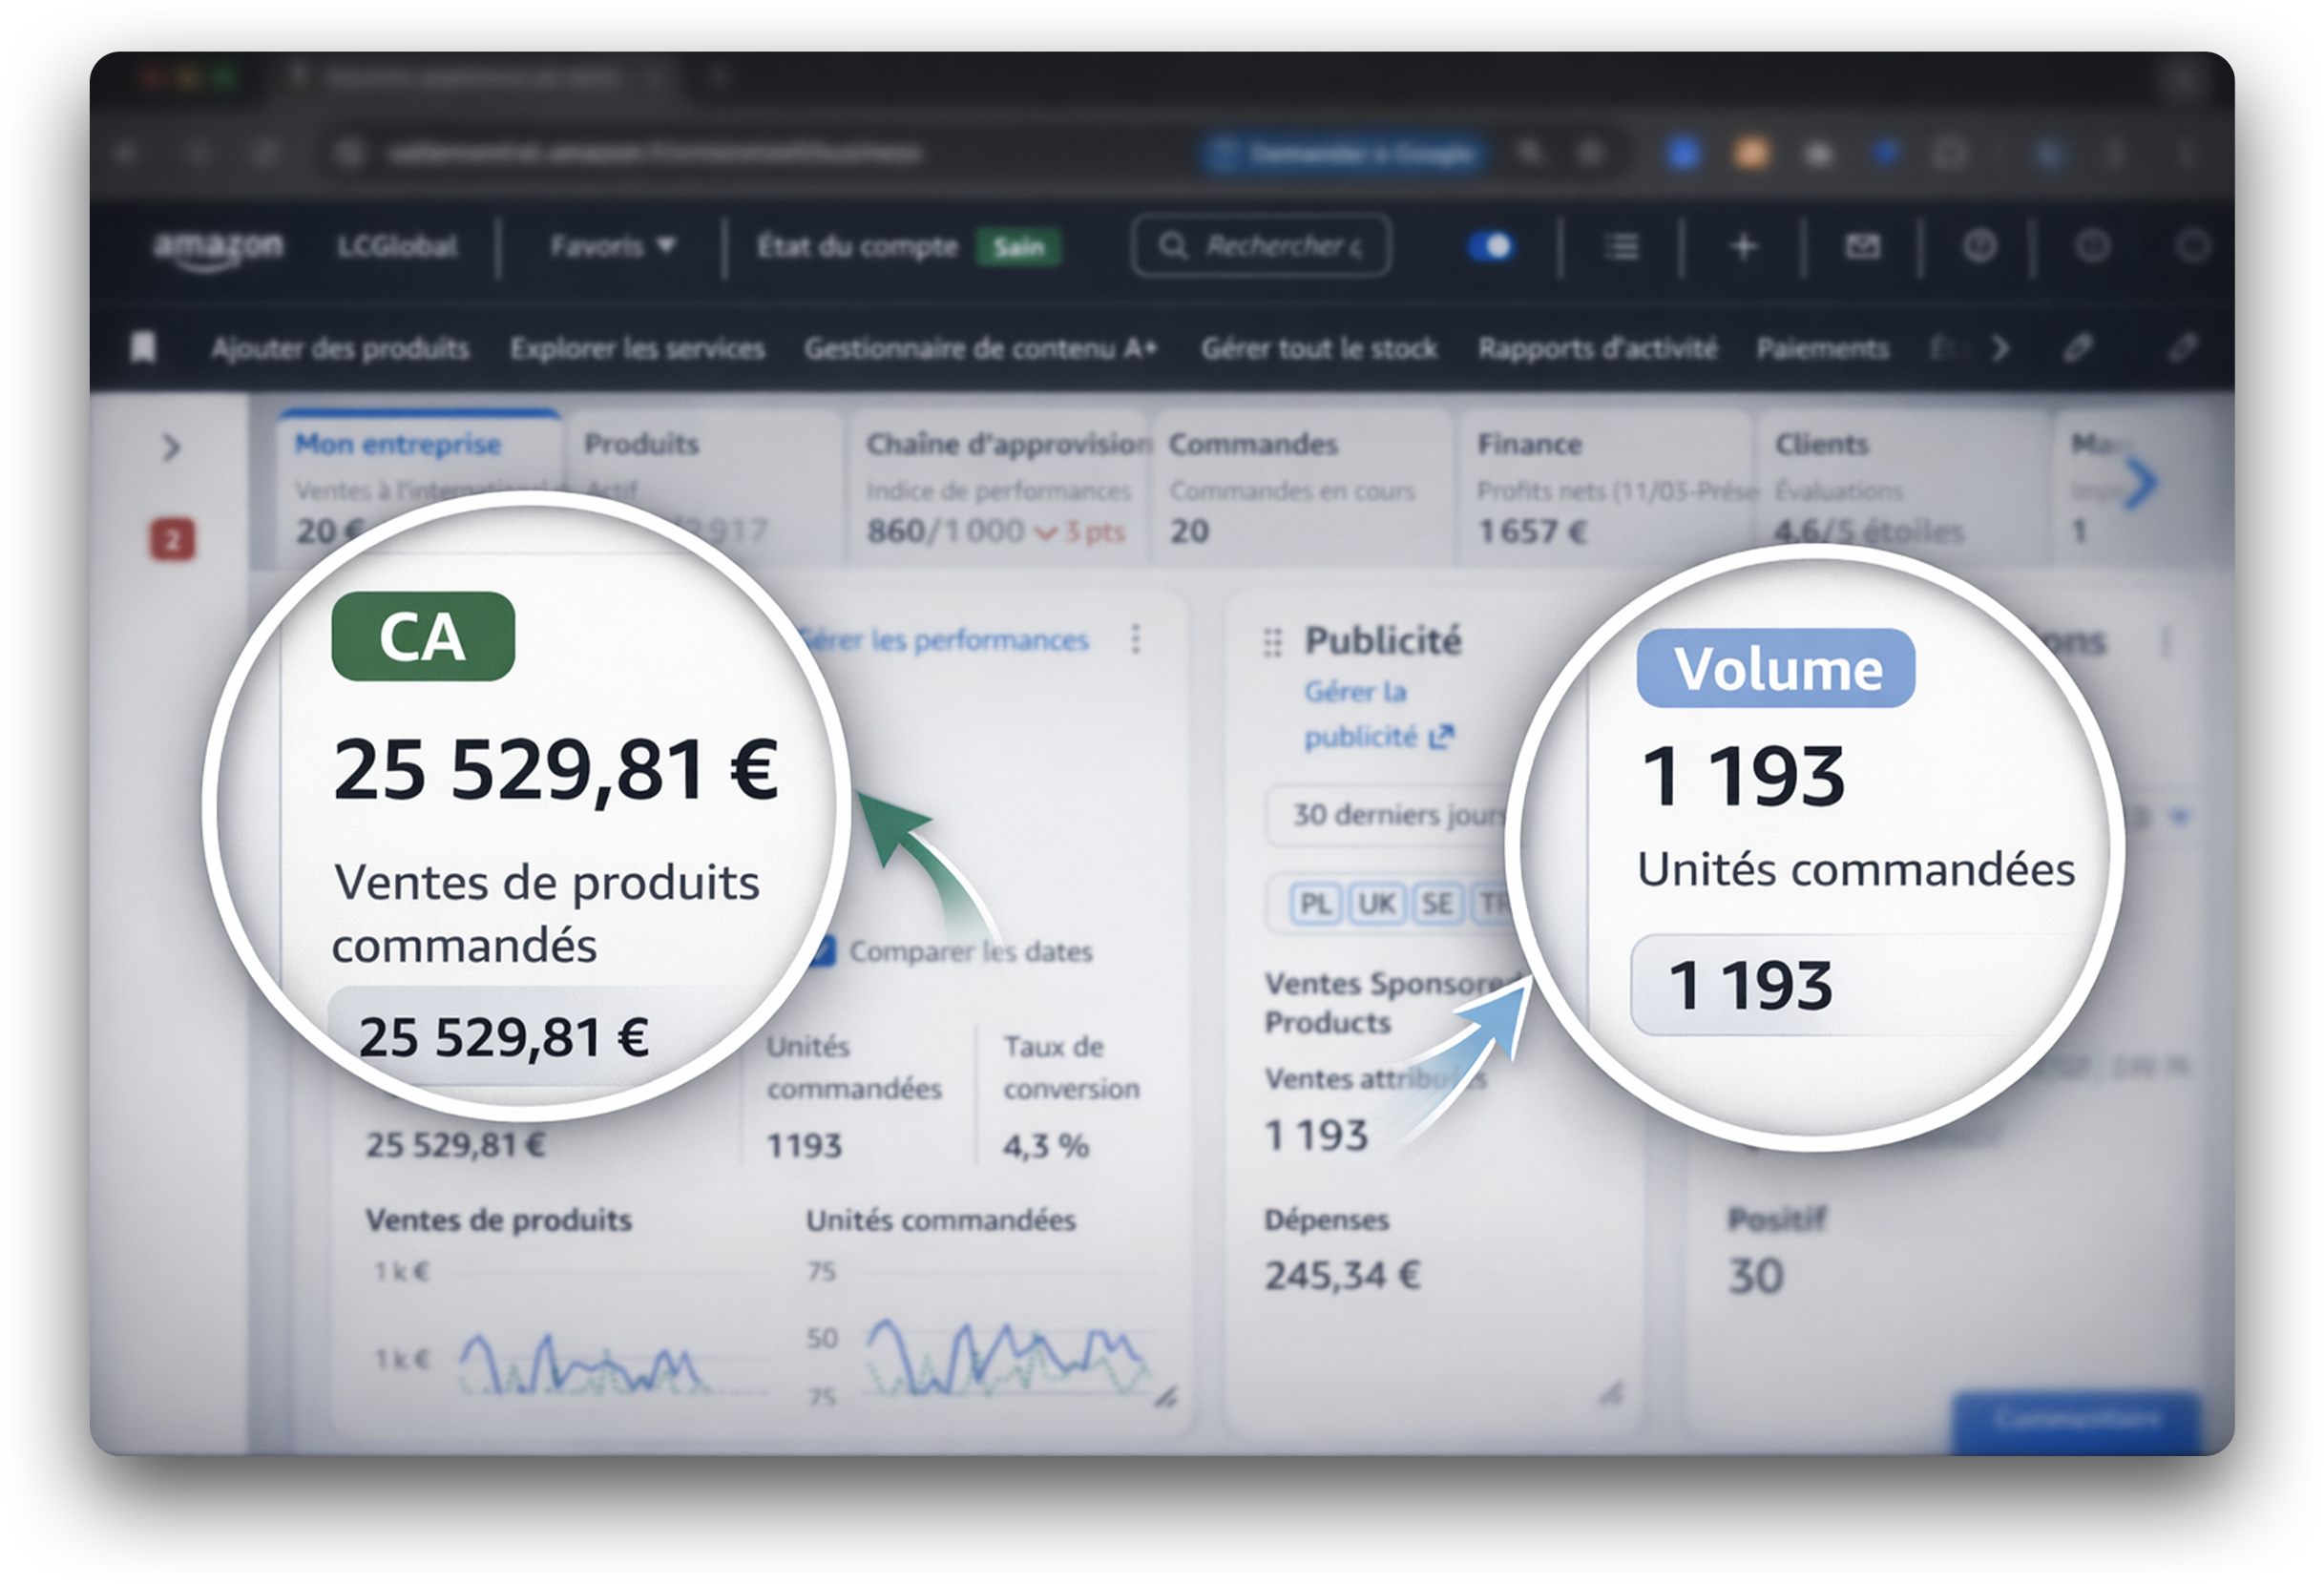Image resolution: width=2324 pixels, height=1584 pixels.
Task: Click the red notification badge in sidebar
Action: tap(172, 540)
